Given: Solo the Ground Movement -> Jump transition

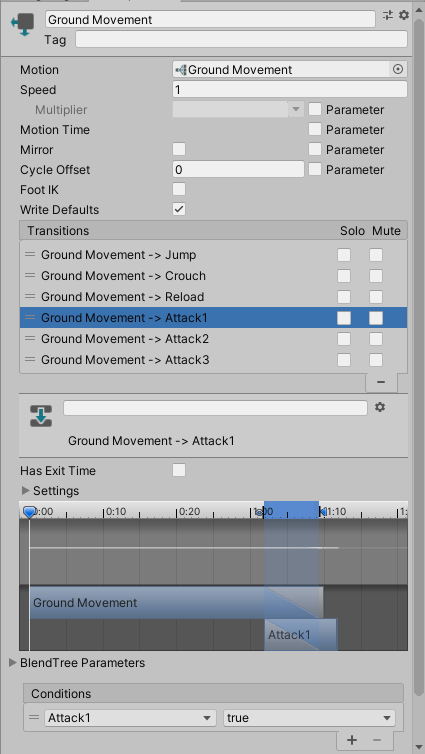Looking at the screenshot, I should [x=344, y=255].
